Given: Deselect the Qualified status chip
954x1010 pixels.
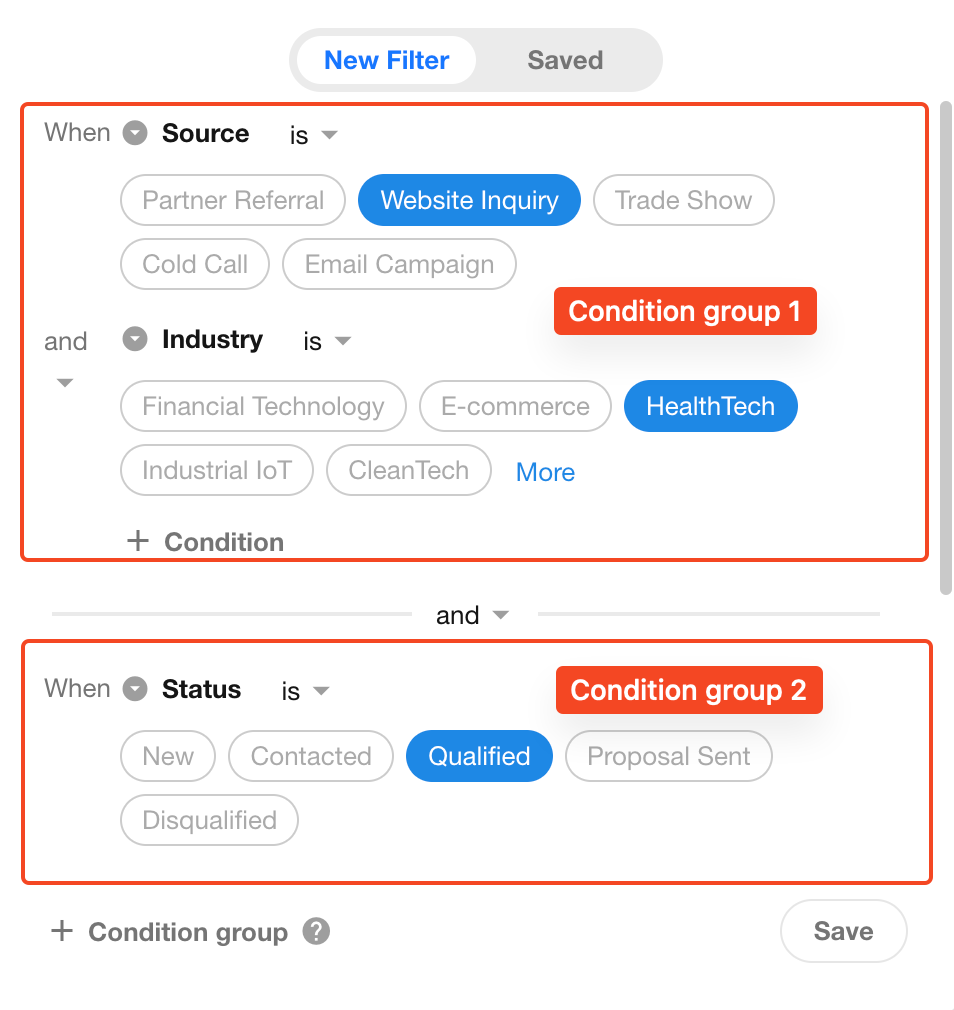Looking at the screenshot, I should pyautogui.click(x=479, y=756).
